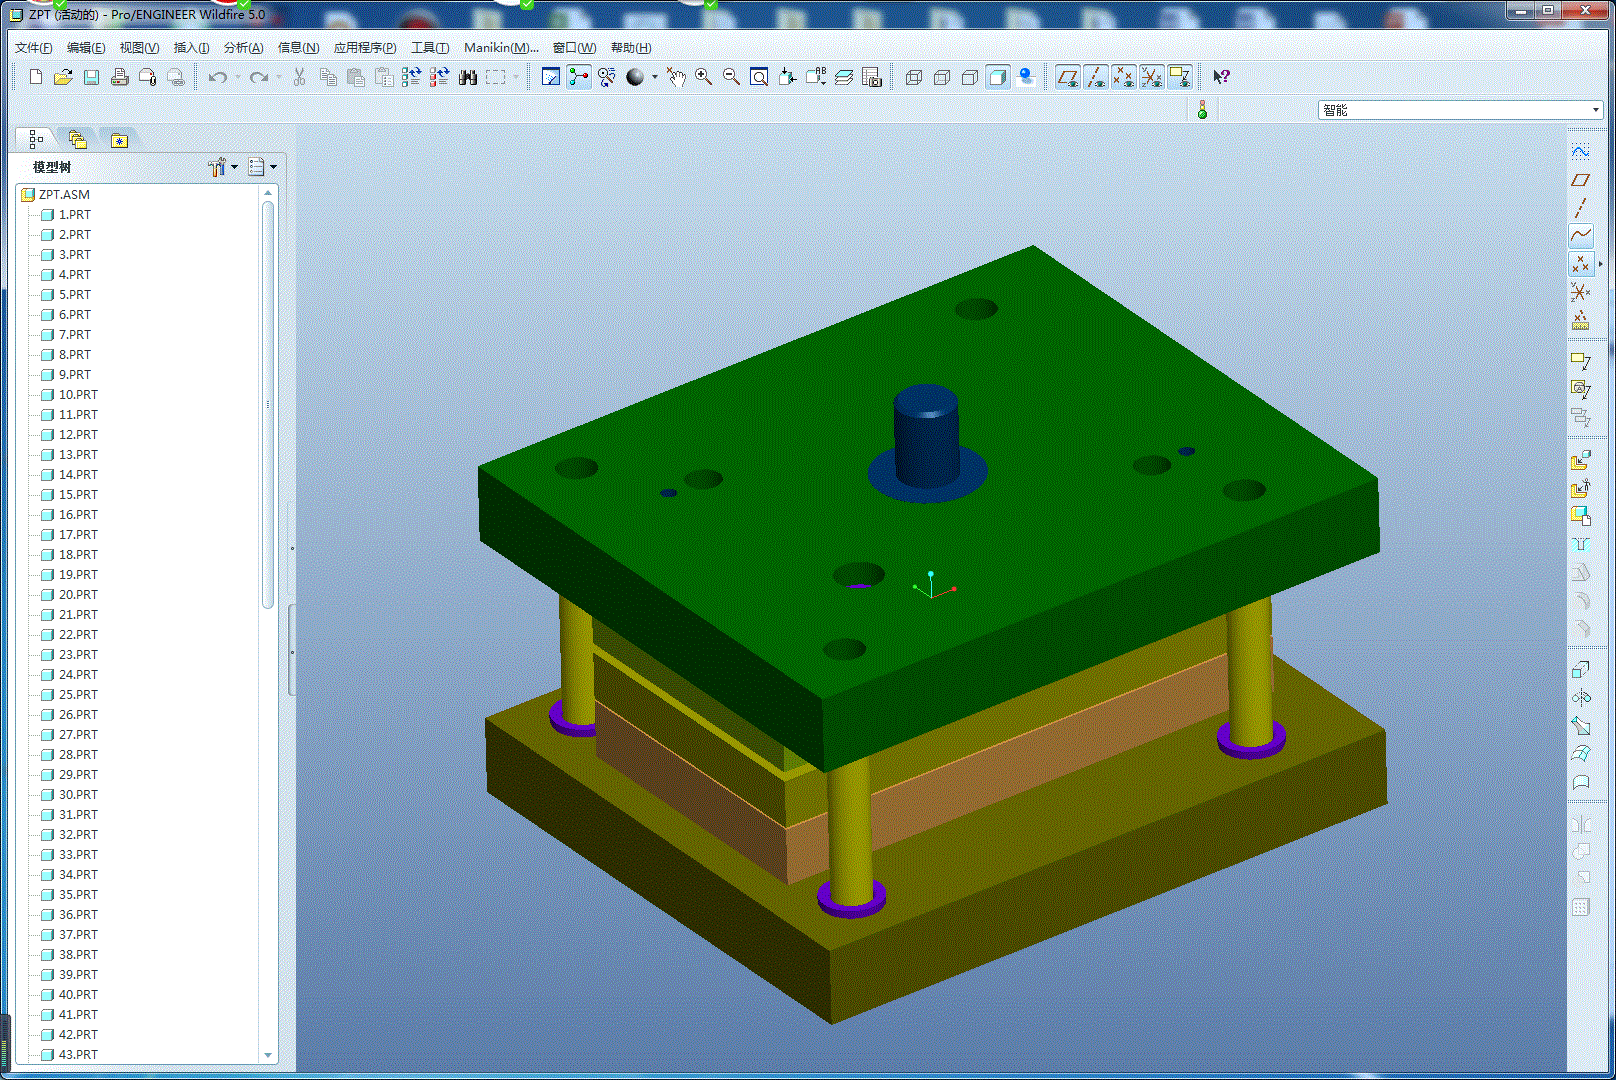The height and width of the screenshot is (1080, 1616).
Task: Click the model tree vertical scrollbar thumb
Action: click(x=267, y=405)
